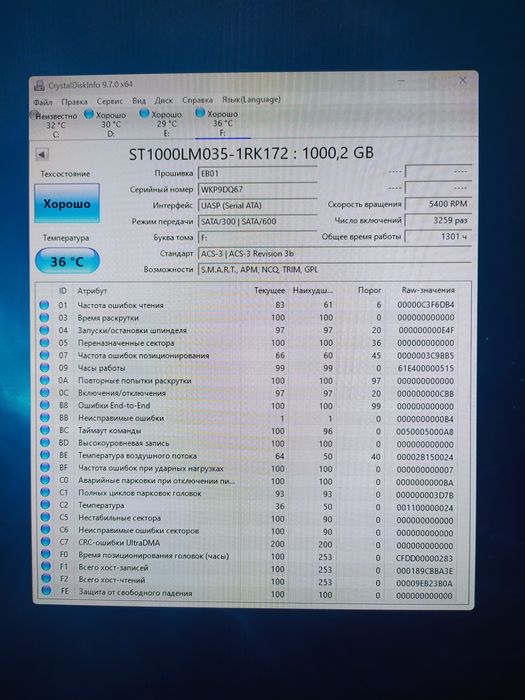Click the serial number field WKP9DQ67
This screenshot has height=700, width=525.
tap(257, 189)
